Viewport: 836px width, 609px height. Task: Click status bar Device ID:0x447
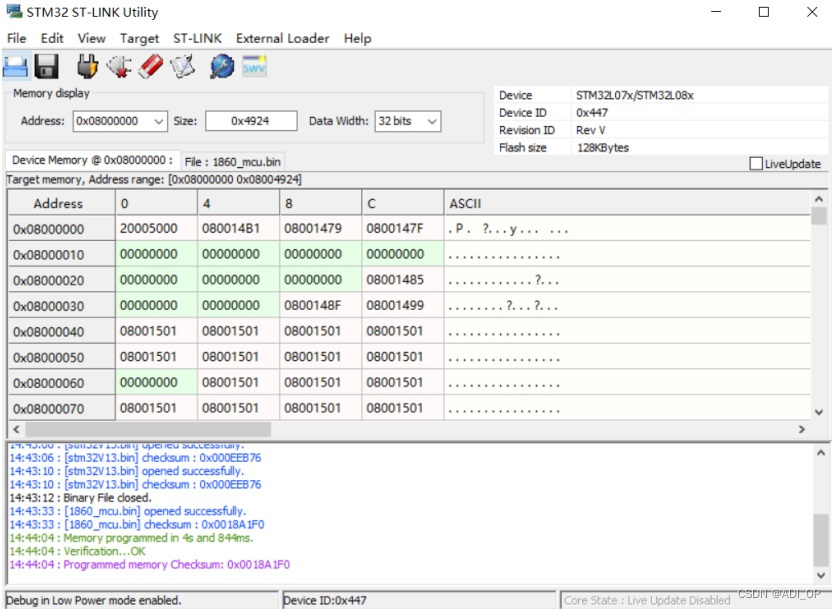[x=325, y=600]
